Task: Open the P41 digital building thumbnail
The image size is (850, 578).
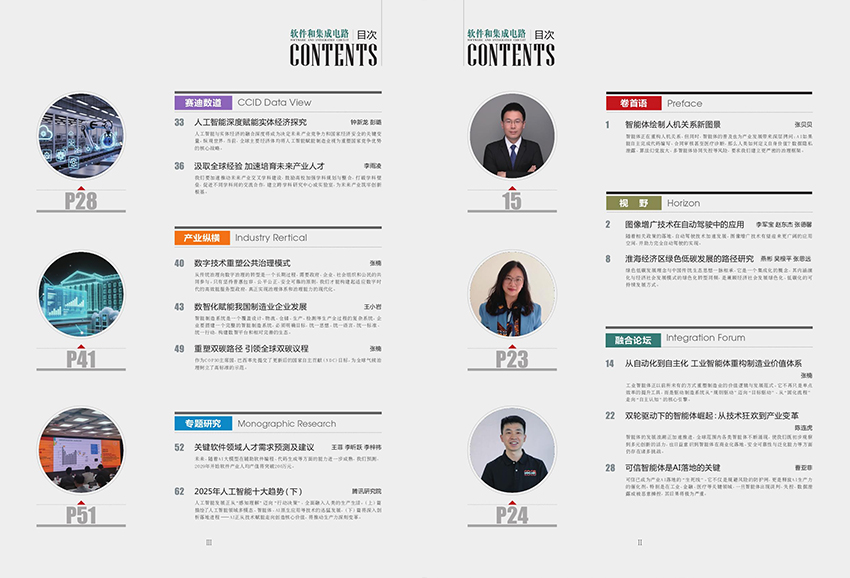Action: point(81,294)
